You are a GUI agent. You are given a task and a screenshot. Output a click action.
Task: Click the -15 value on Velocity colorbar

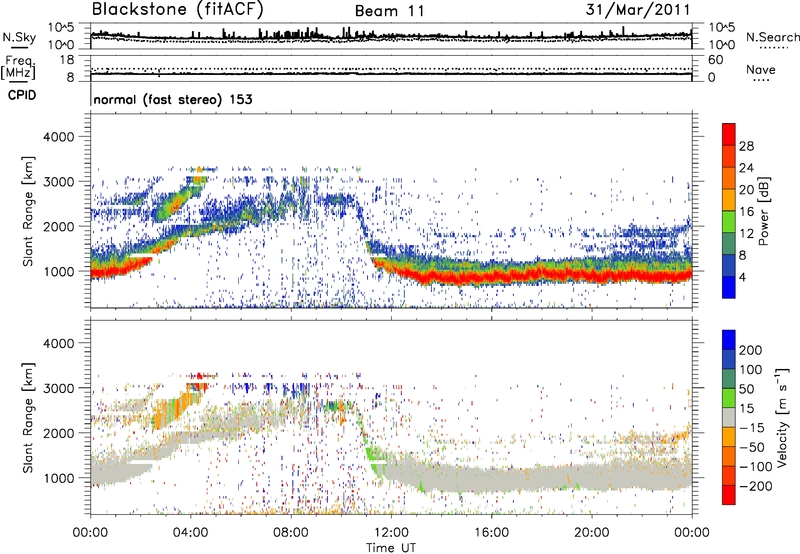coord(752,428)
